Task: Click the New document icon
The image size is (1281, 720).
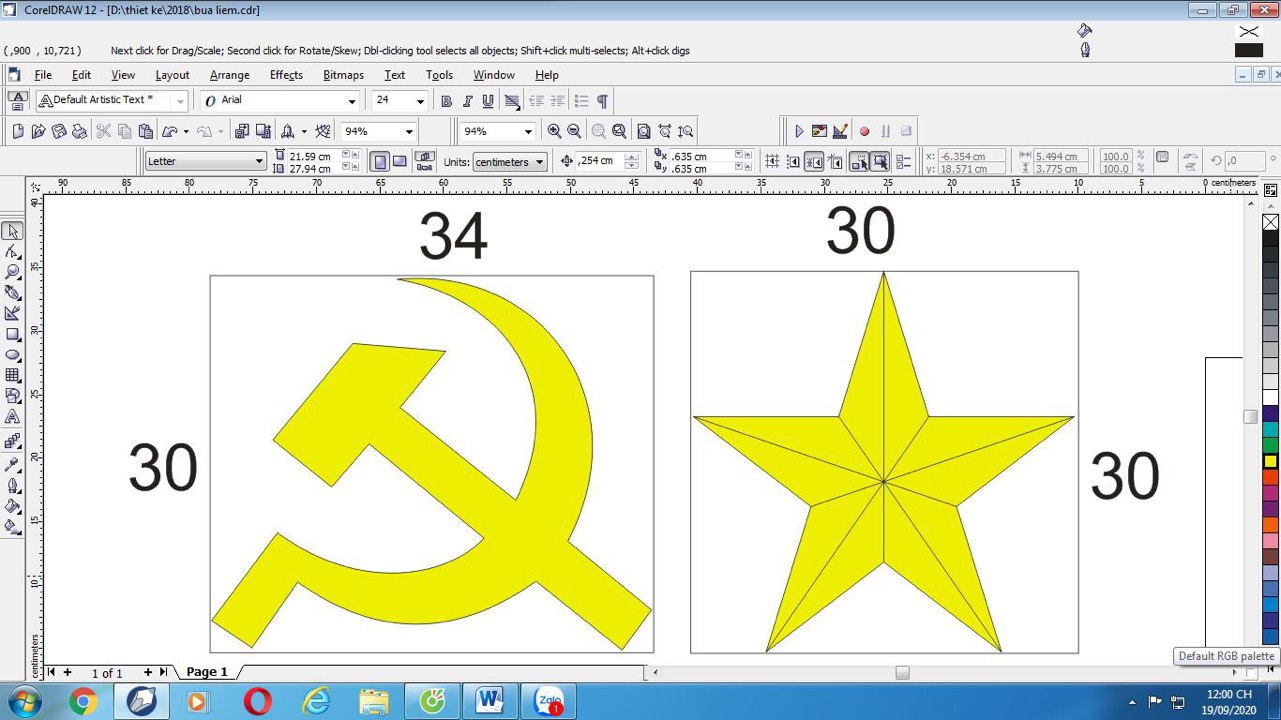Action: [17, 131]
